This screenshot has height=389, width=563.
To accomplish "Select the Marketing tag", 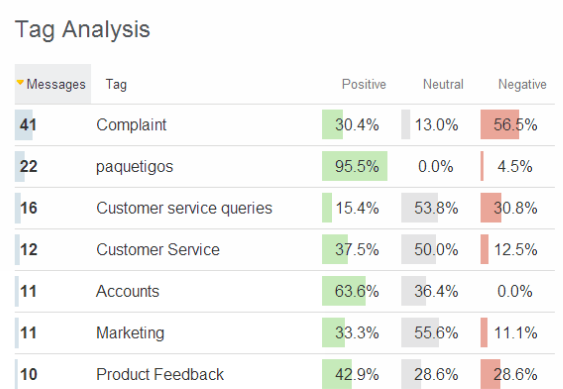I will (x=130, y=333).
